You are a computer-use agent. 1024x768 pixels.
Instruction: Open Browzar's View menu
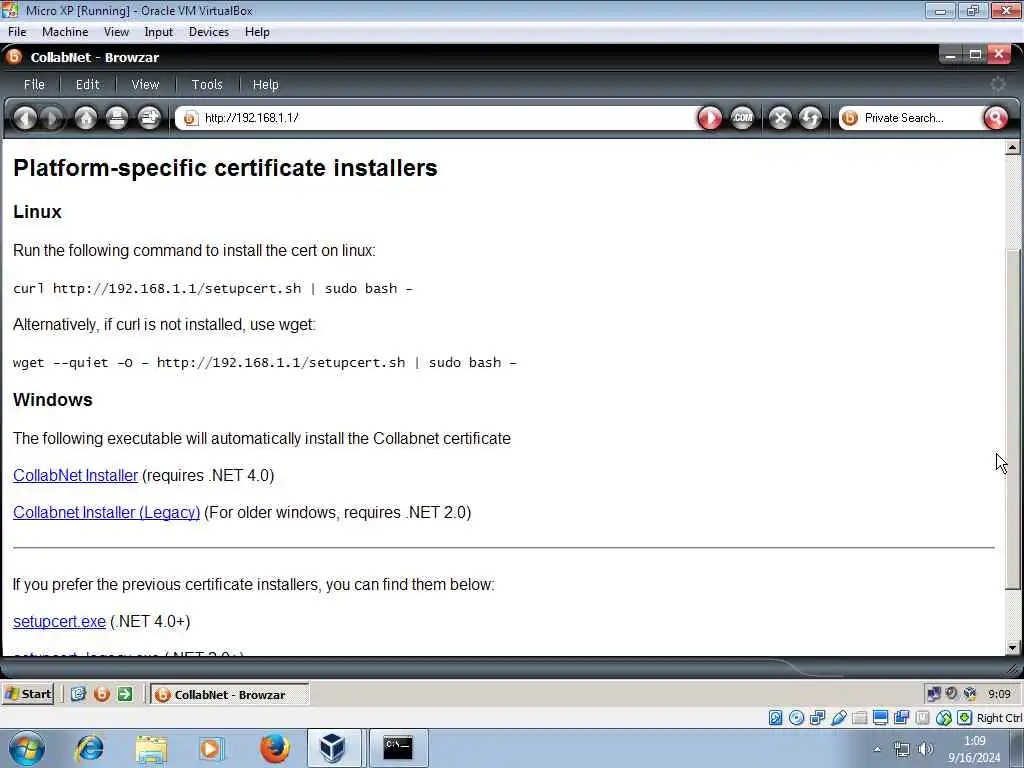pos(145,84)
